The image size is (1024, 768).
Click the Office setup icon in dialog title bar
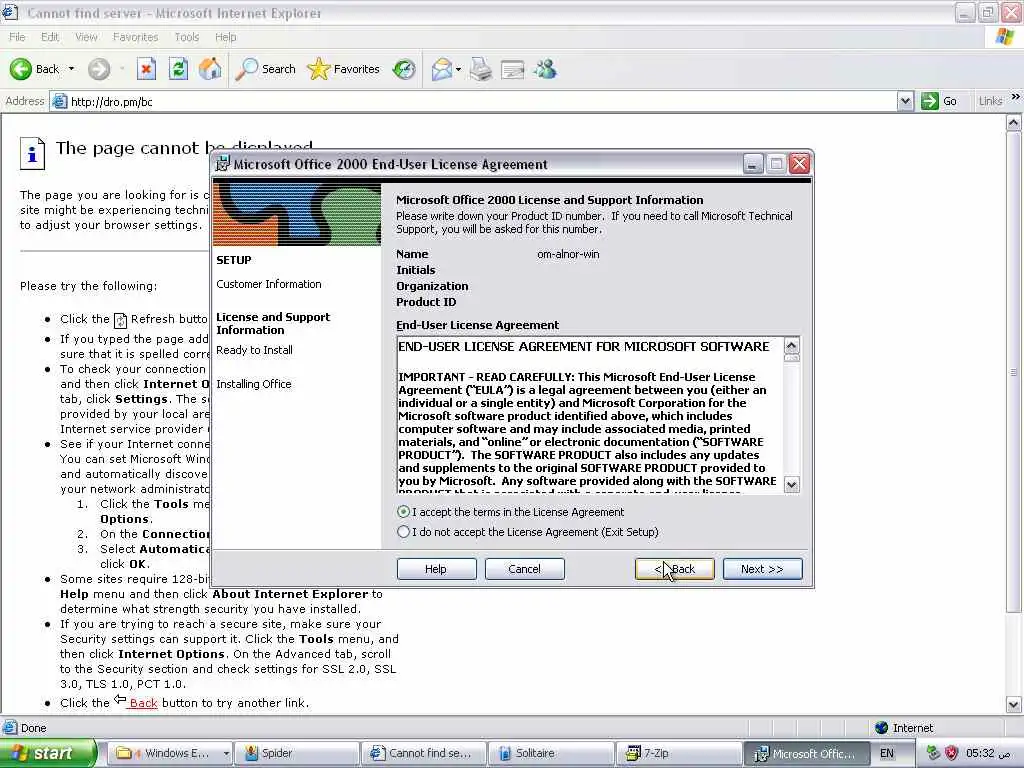(x=223, y=164)
